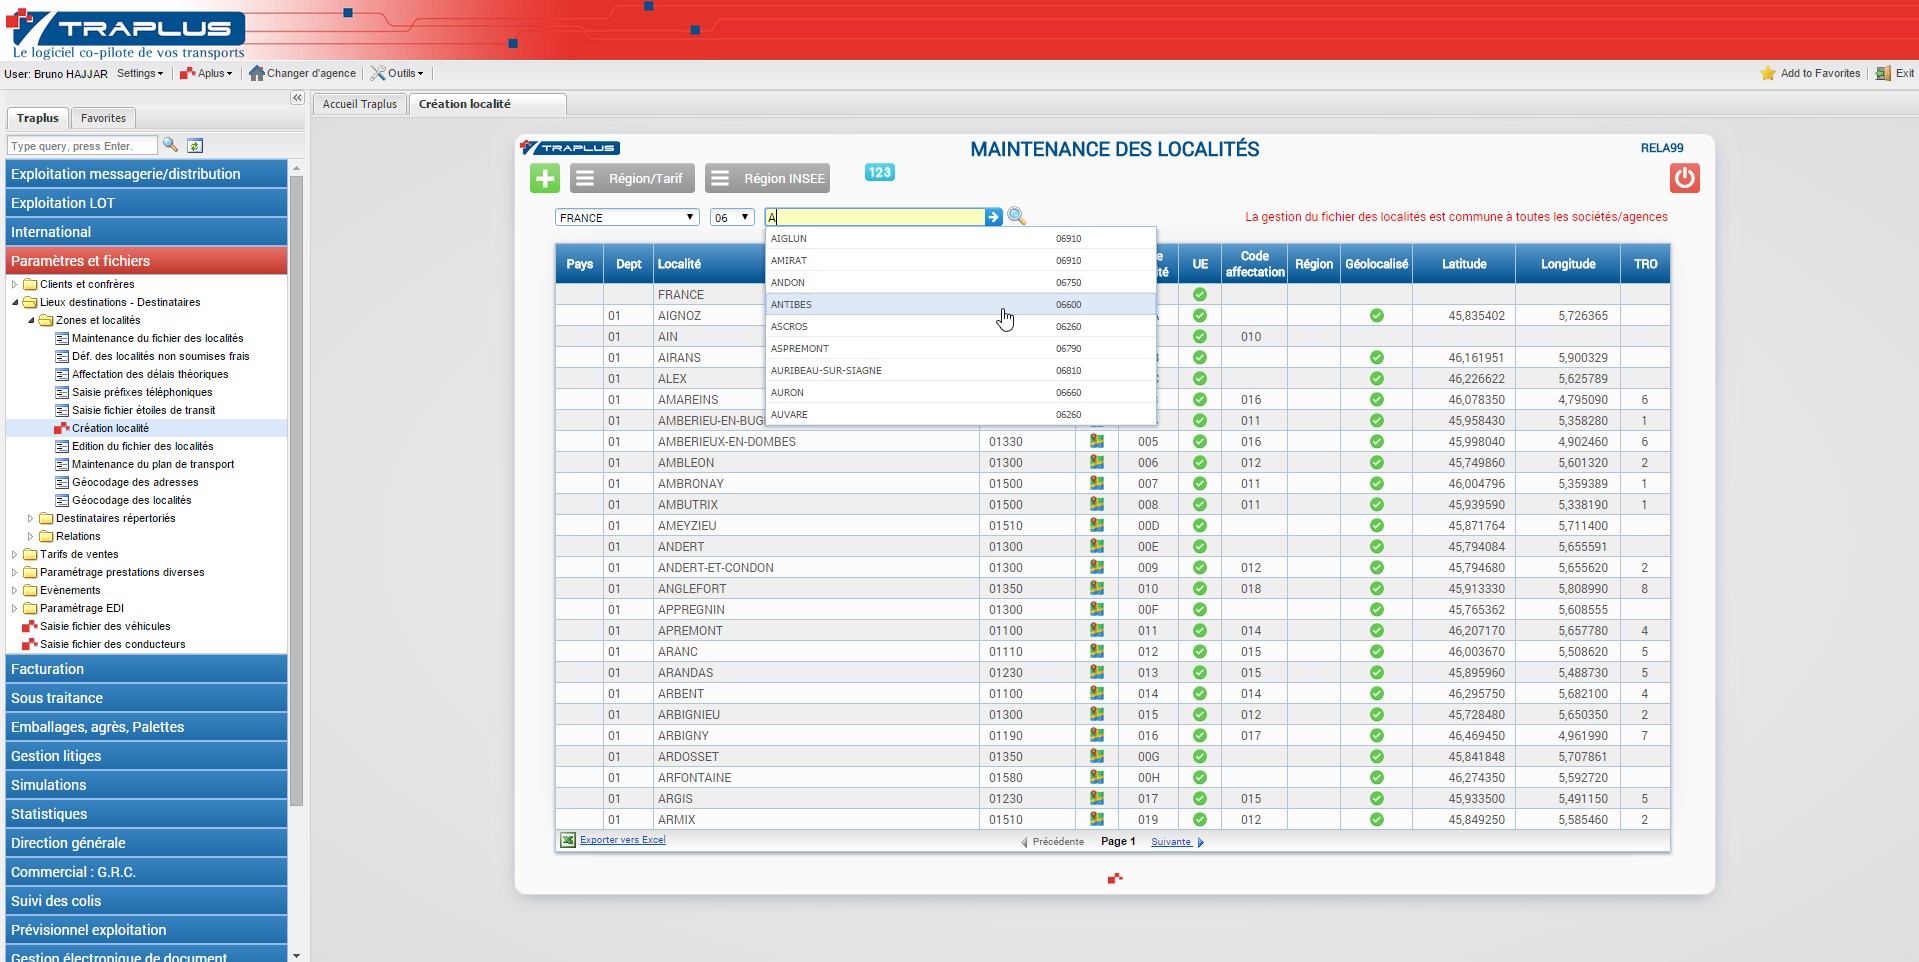1919x962 pixels.
Task: Expand the Tarifs de ventes folder
Action: click(14, 554)
